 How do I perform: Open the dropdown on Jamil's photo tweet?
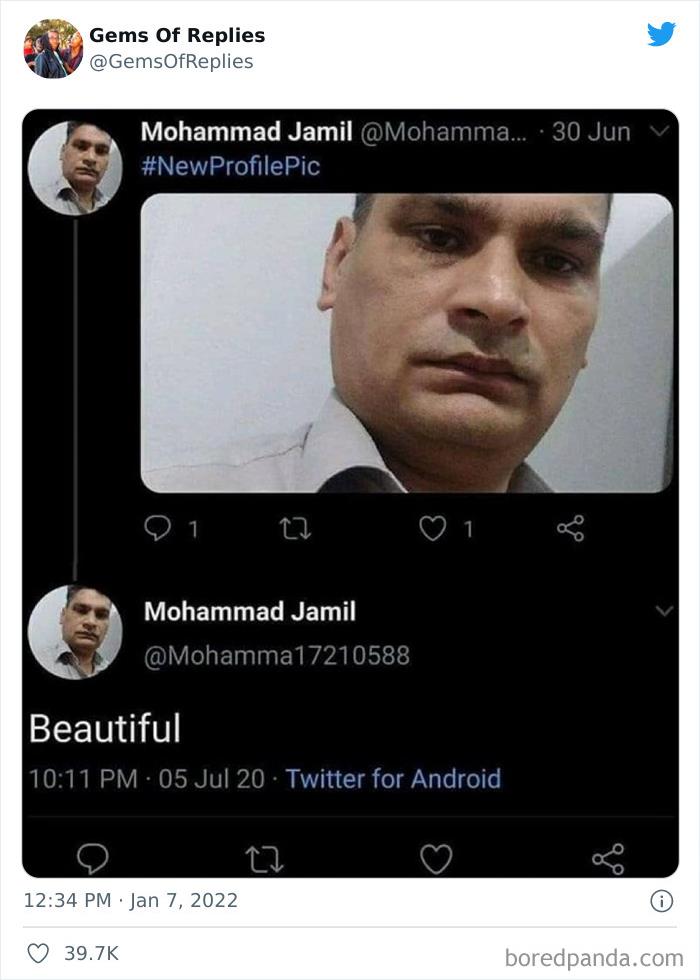pos(657,129)
